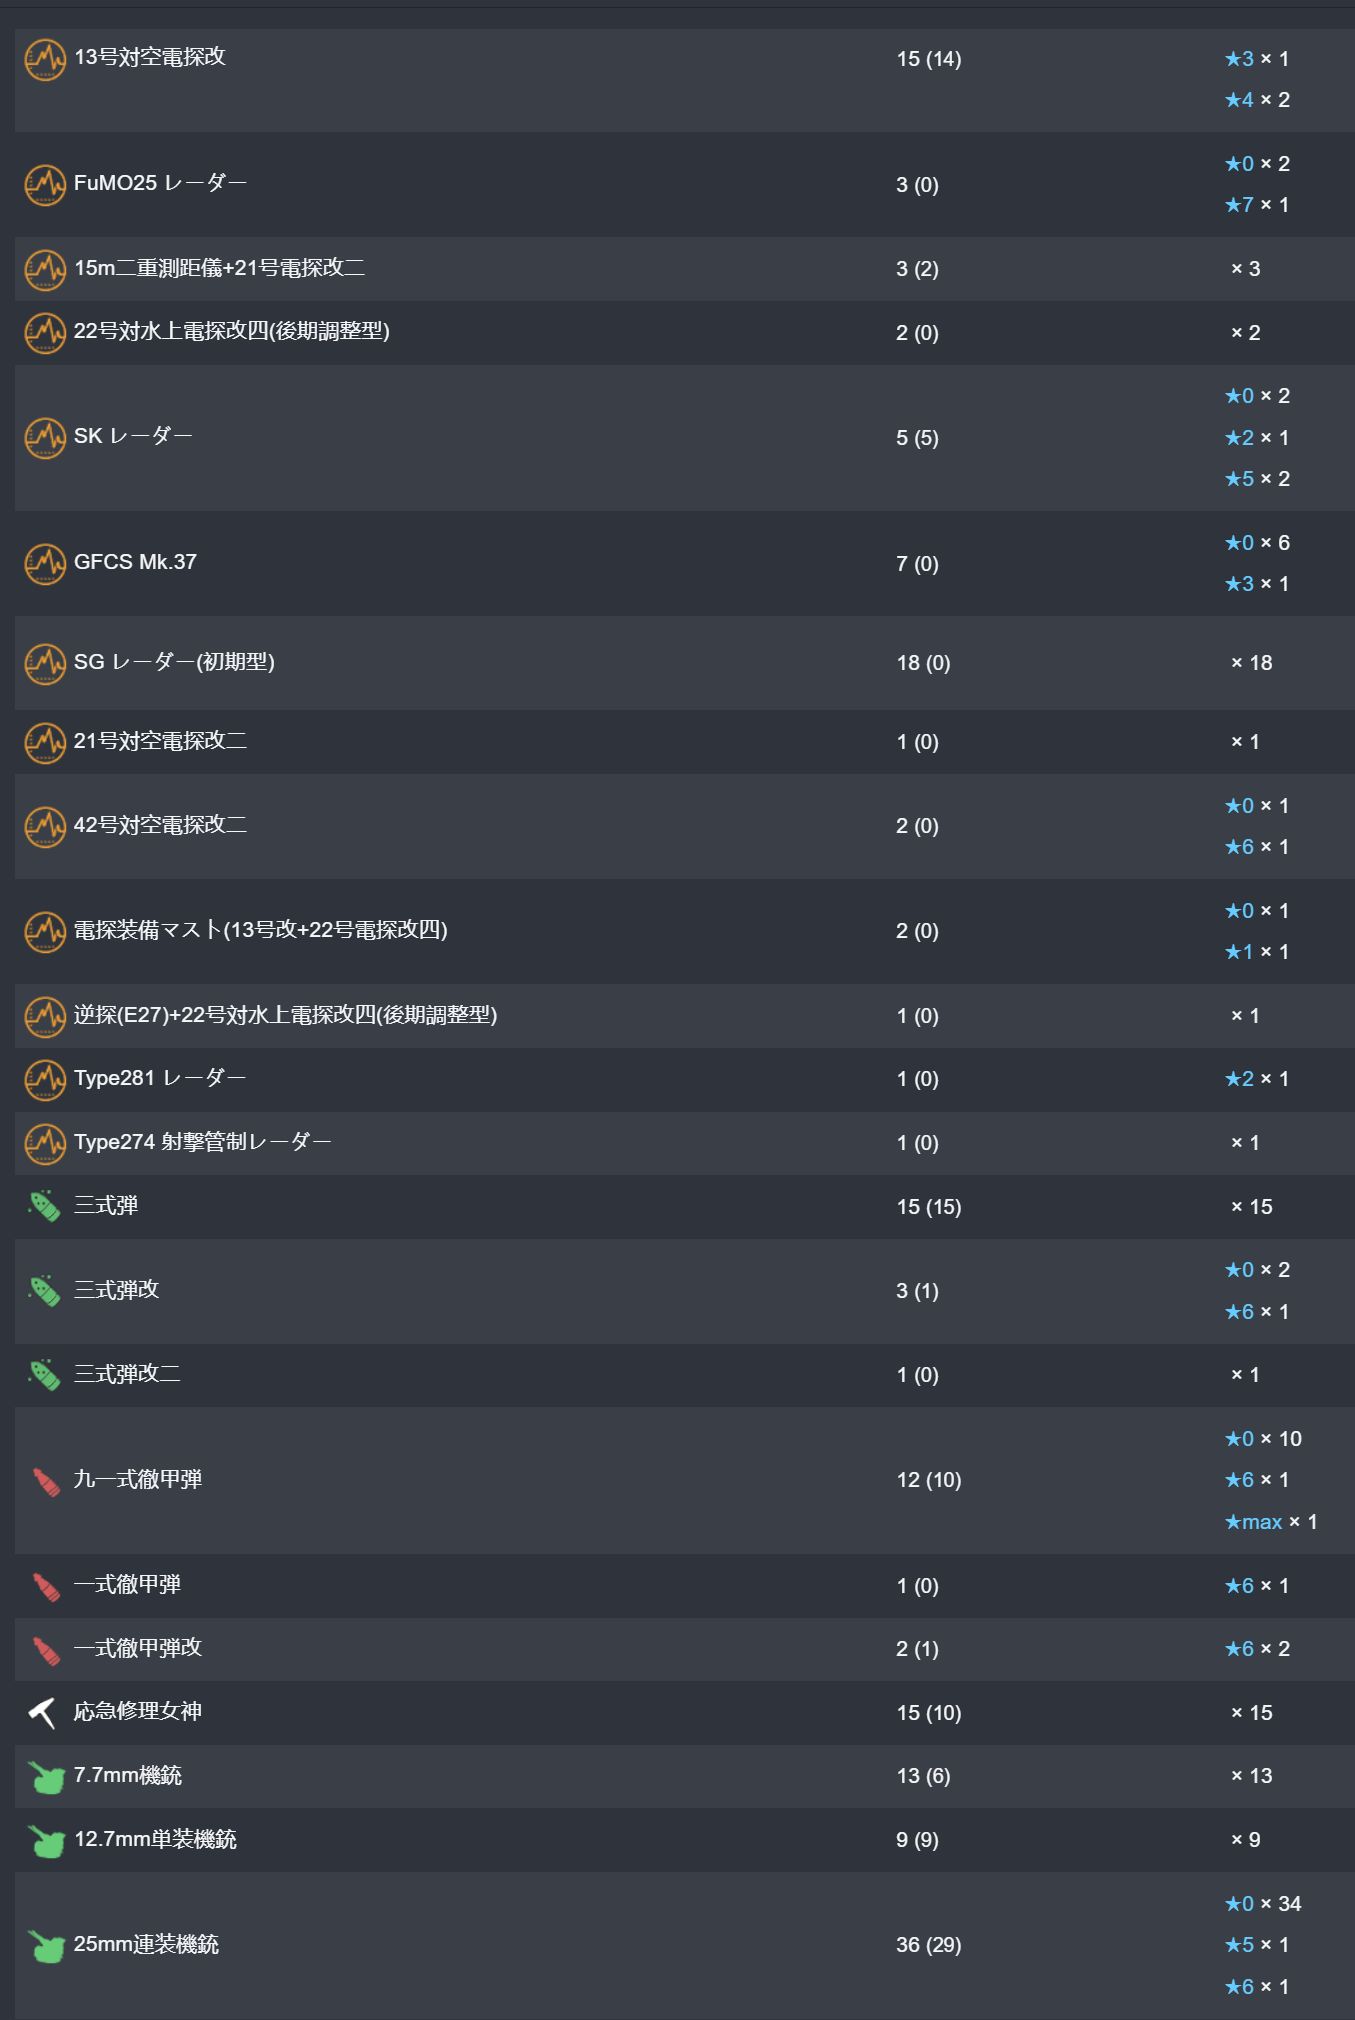Click the ★7 × 1 entry for FuMO25

pos(1257,205)
